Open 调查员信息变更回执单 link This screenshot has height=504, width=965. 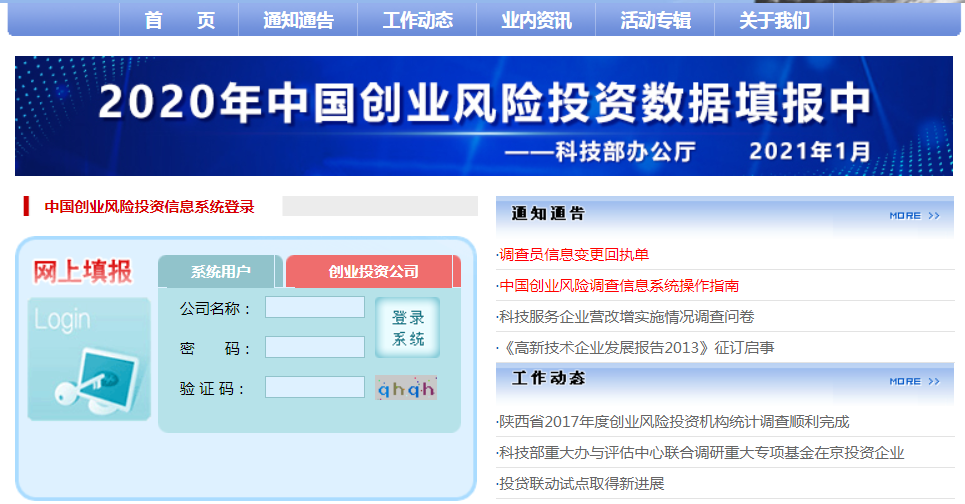point(574,255)
